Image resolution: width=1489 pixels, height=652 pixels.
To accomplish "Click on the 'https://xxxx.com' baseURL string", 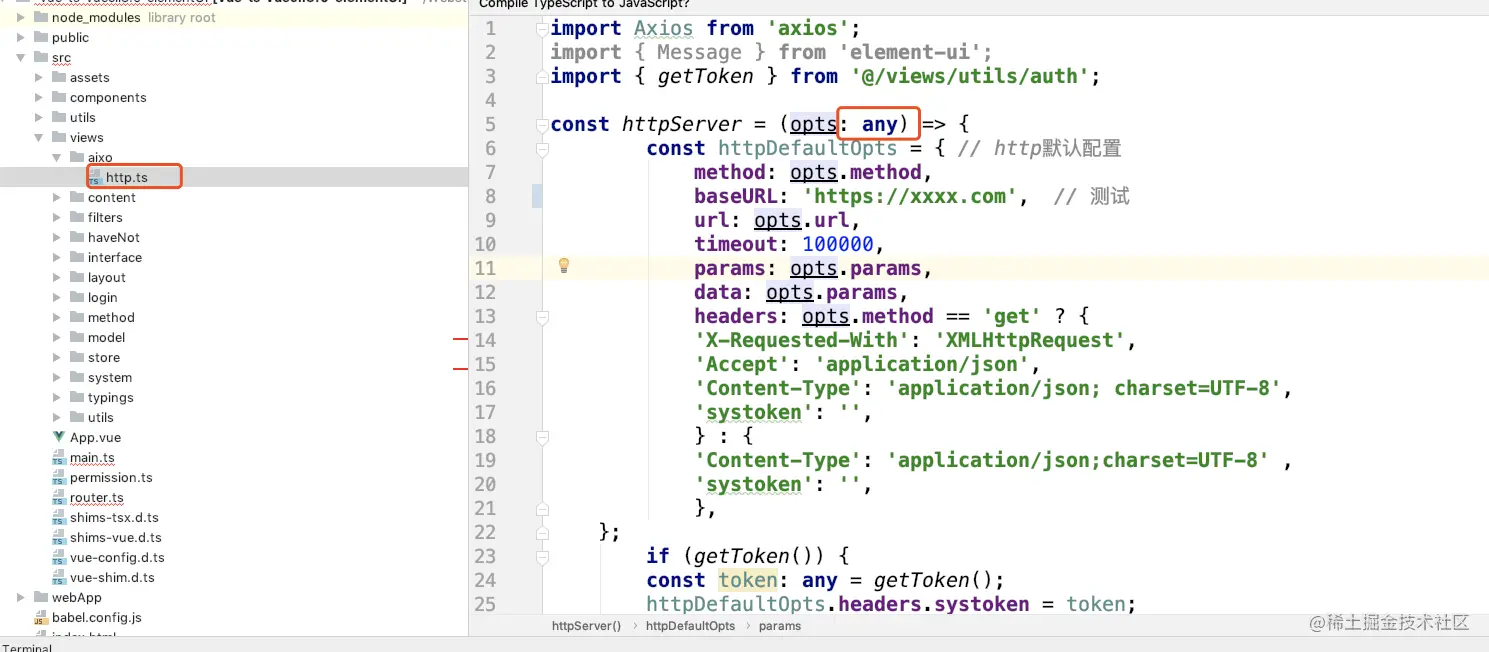I will click(x=910, y=196).
